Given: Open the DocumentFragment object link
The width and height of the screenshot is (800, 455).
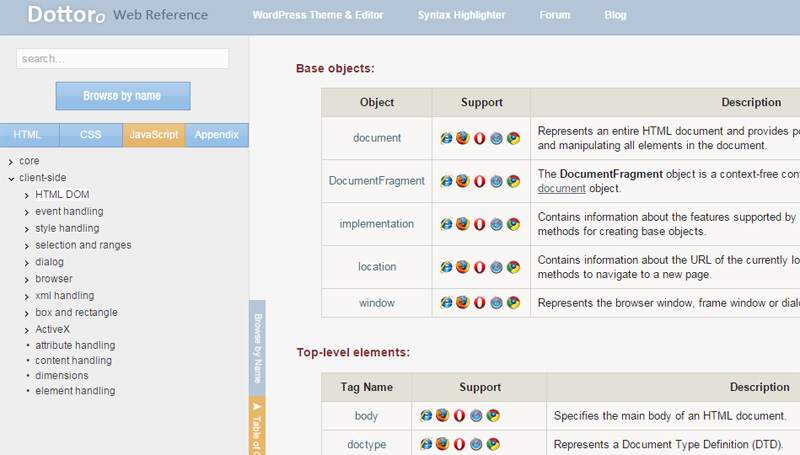Looking at the screenshot, I should click(377, 181).
